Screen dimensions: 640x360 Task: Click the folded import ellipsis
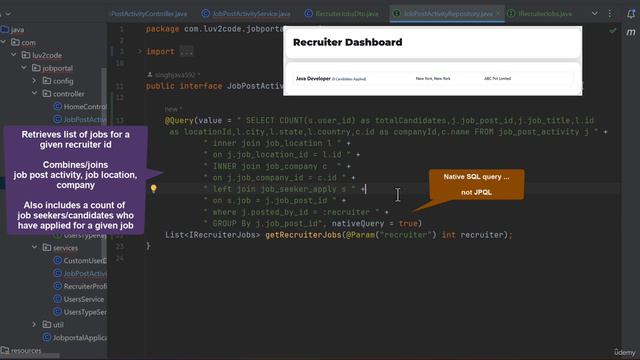186,51
